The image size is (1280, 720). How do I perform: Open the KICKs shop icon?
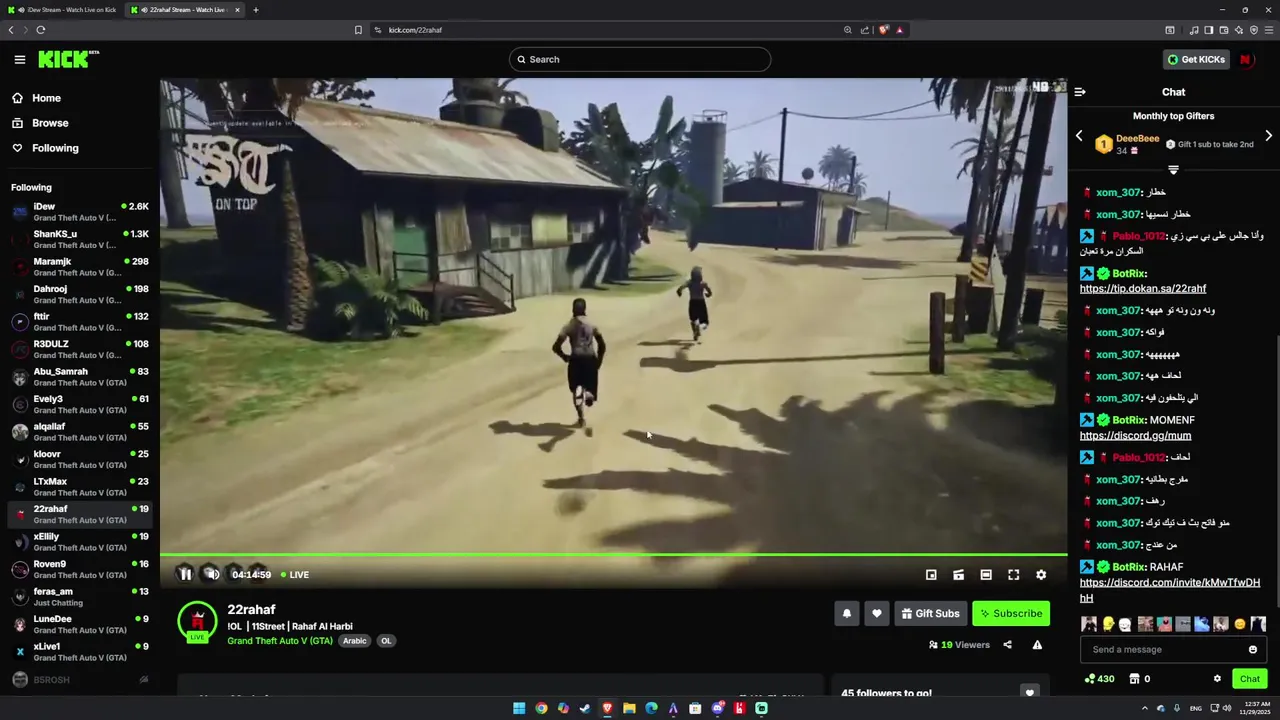(1135, 679)
